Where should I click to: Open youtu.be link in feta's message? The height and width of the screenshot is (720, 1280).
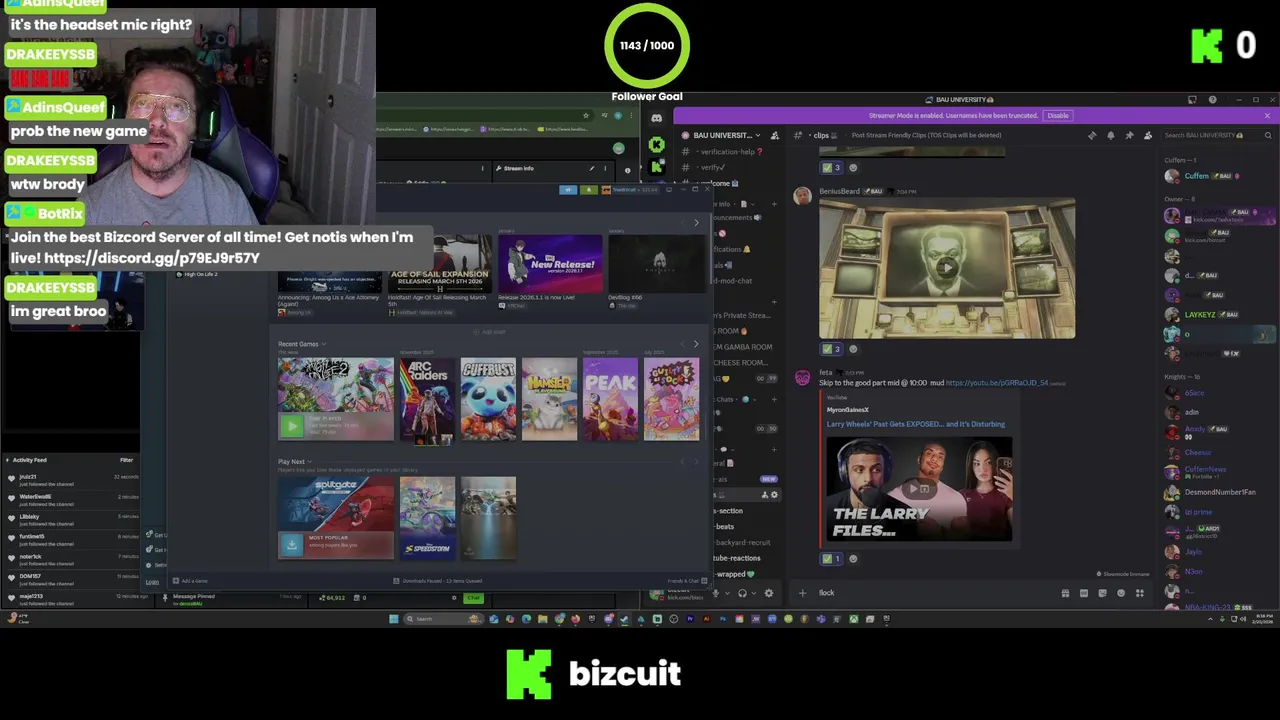tap(997, 383)
